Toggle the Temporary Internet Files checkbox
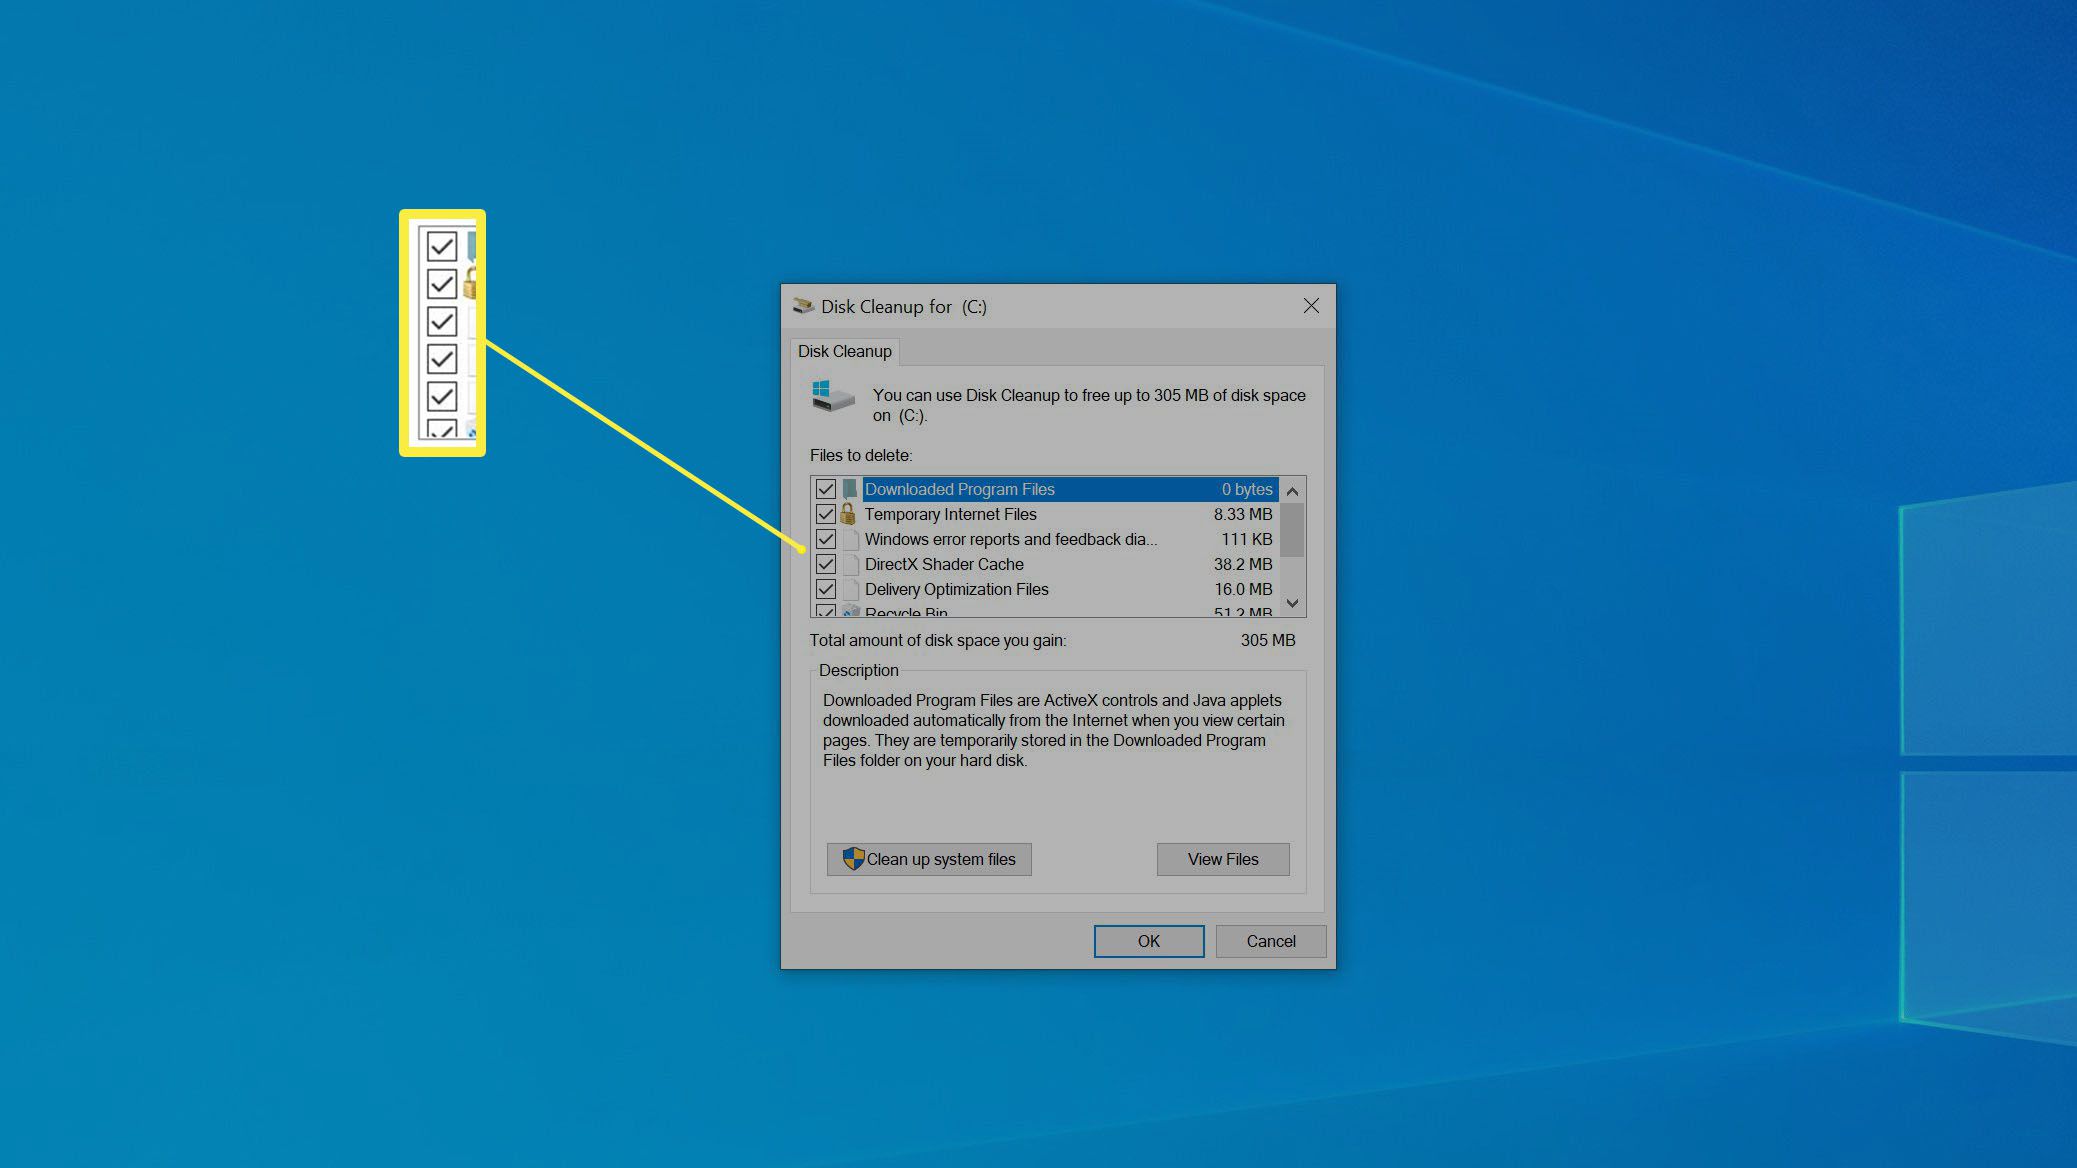The height and width of the screenshot is (1168, 2077). coord(825,514)
